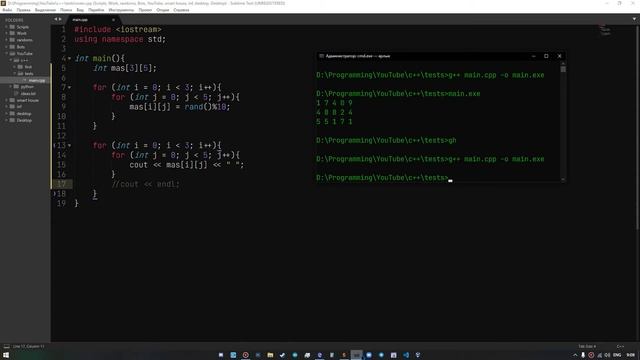Click the Bots folder icon
The height and width of the screenshot is (360, 640).
(x=12, y=47)
